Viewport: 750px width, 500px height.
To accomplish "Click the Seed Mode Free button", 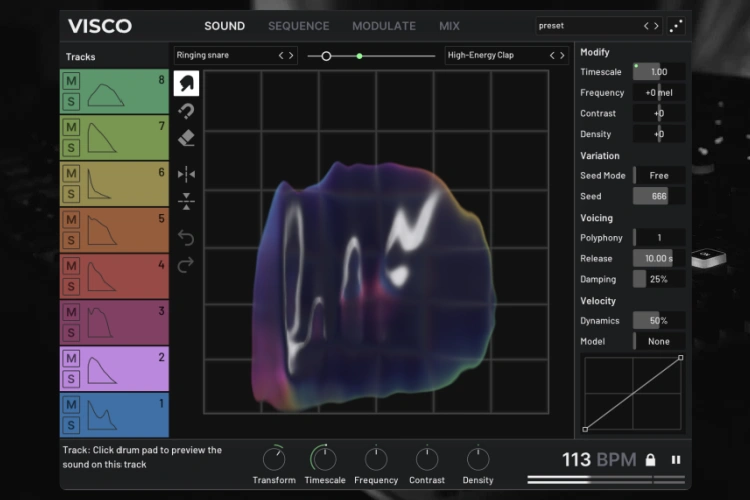I will tap(659, 175).
